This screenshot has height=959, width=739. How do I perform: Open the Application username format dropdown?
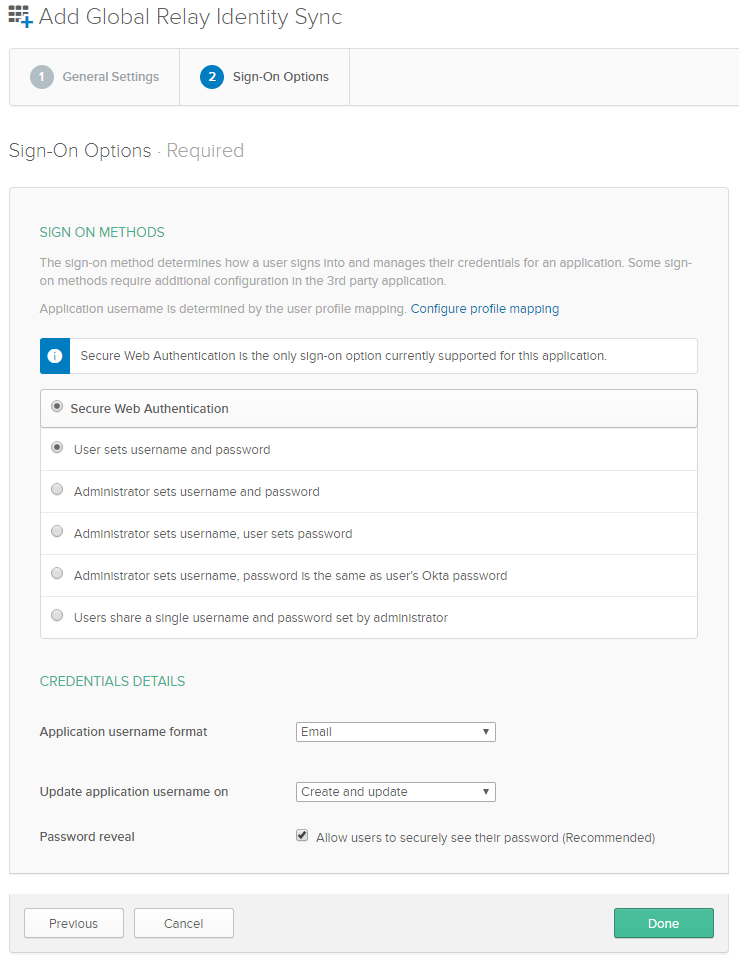click(395, 731)
